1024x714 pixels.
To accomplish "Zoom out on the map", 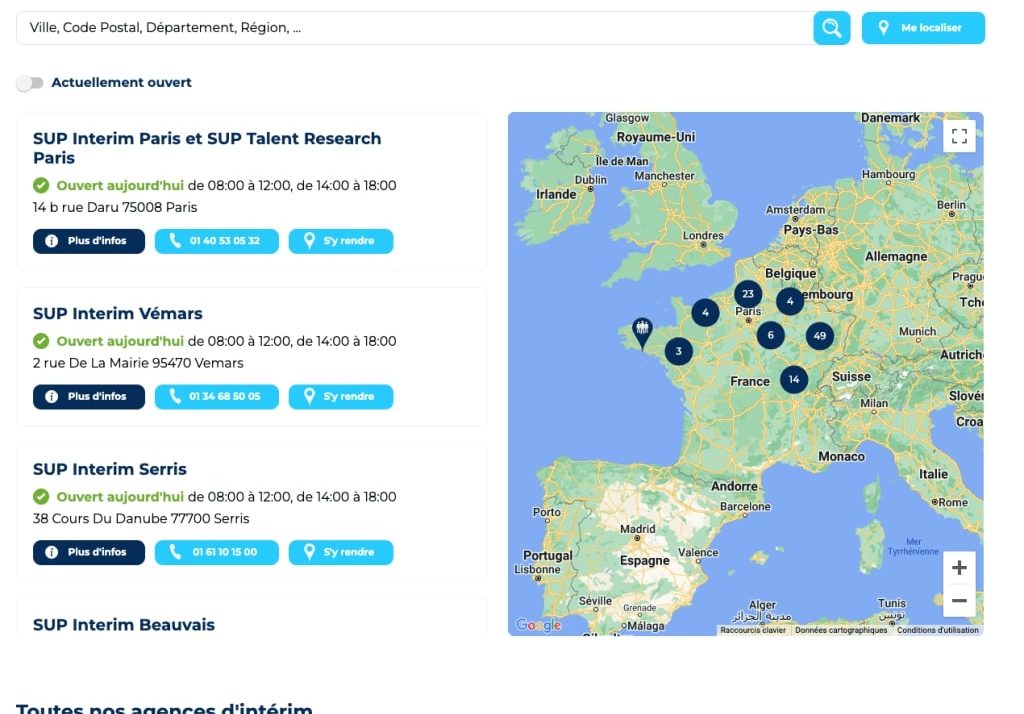I will pos(959,600).
